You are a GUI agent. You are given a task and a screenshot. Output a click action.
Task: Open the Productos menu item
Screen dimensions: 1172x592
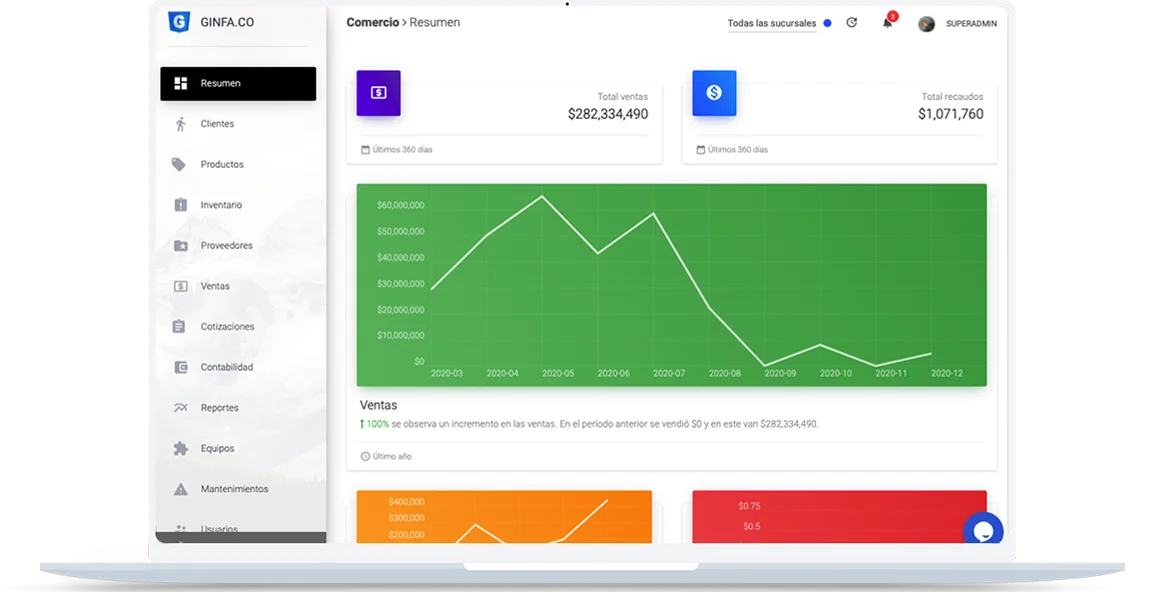[x=238, y=164]
